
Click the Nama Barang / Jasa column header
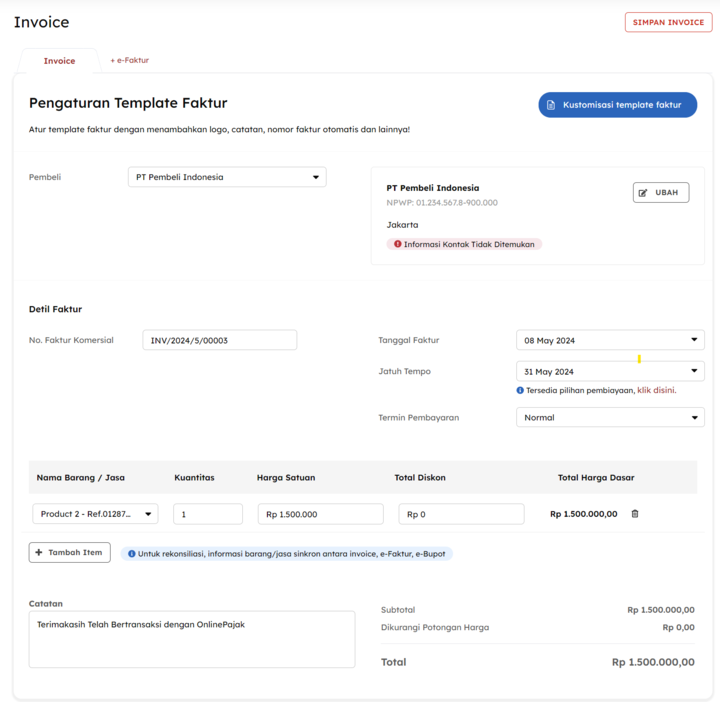[x=81, y=477]
